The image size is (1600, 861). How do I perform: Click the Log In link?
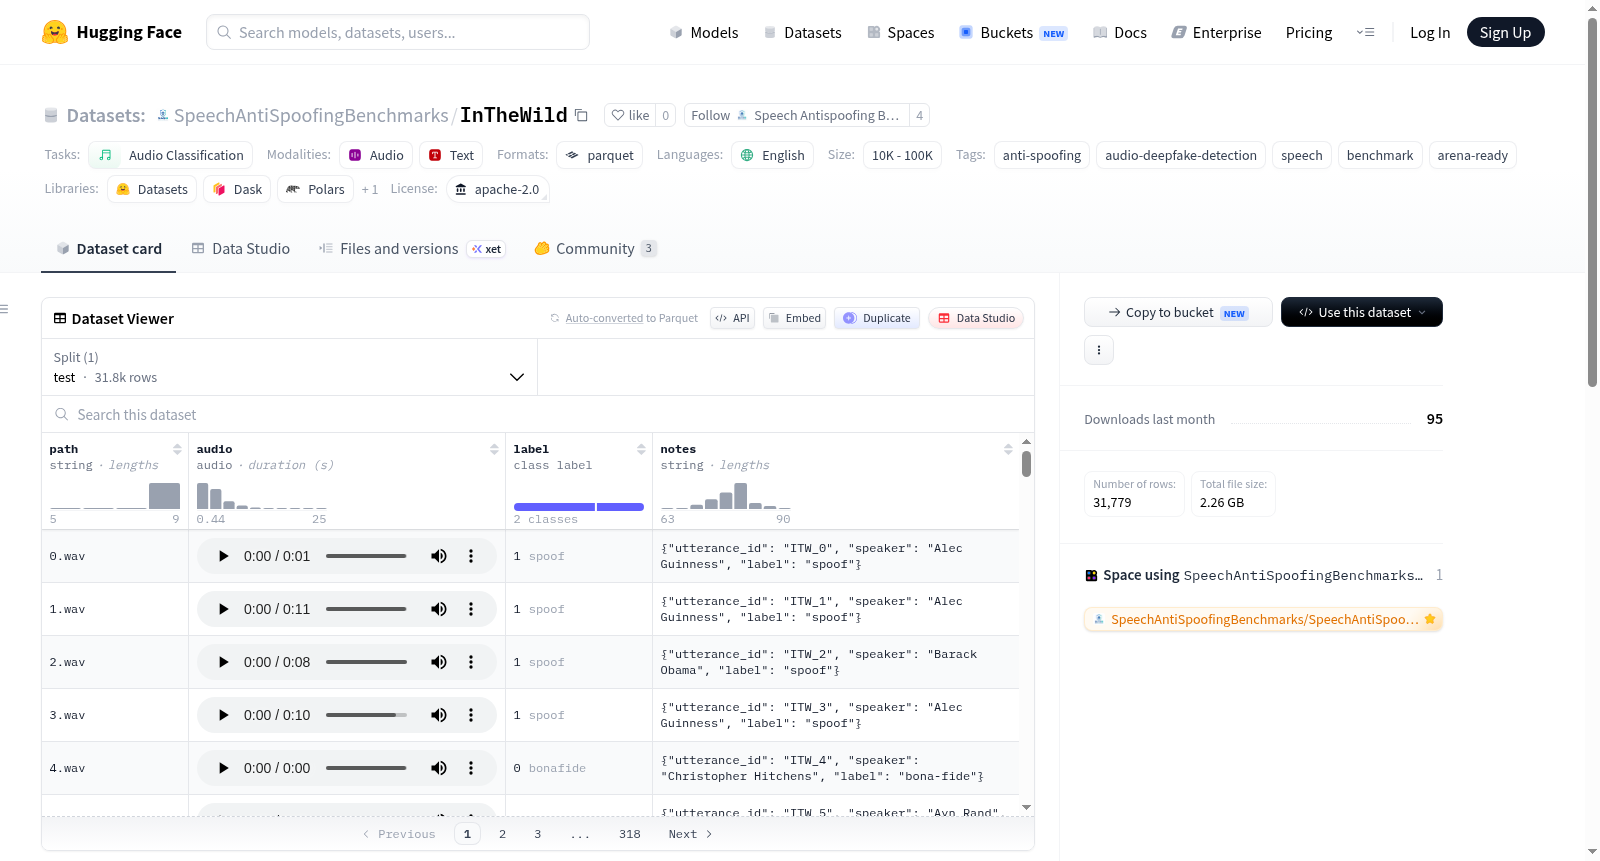(x=1430, y=33)
